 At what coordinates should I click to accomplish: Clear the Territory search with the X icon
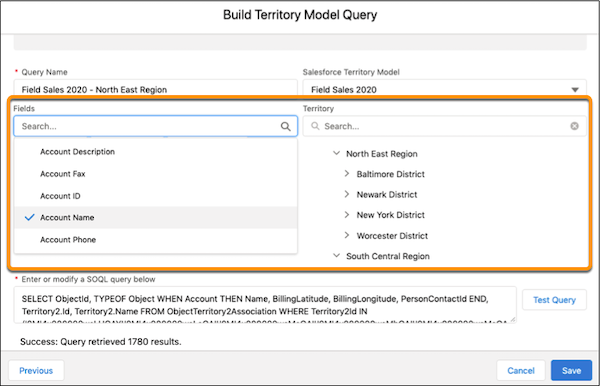[x=574, y=126]
